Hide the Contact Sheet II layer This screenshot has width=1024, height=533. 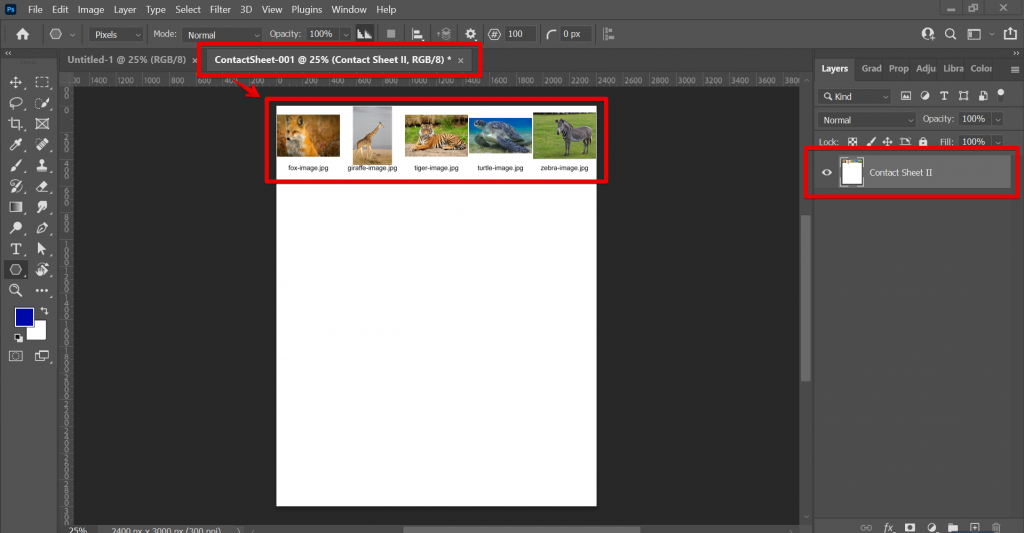[x=827, y=173]
